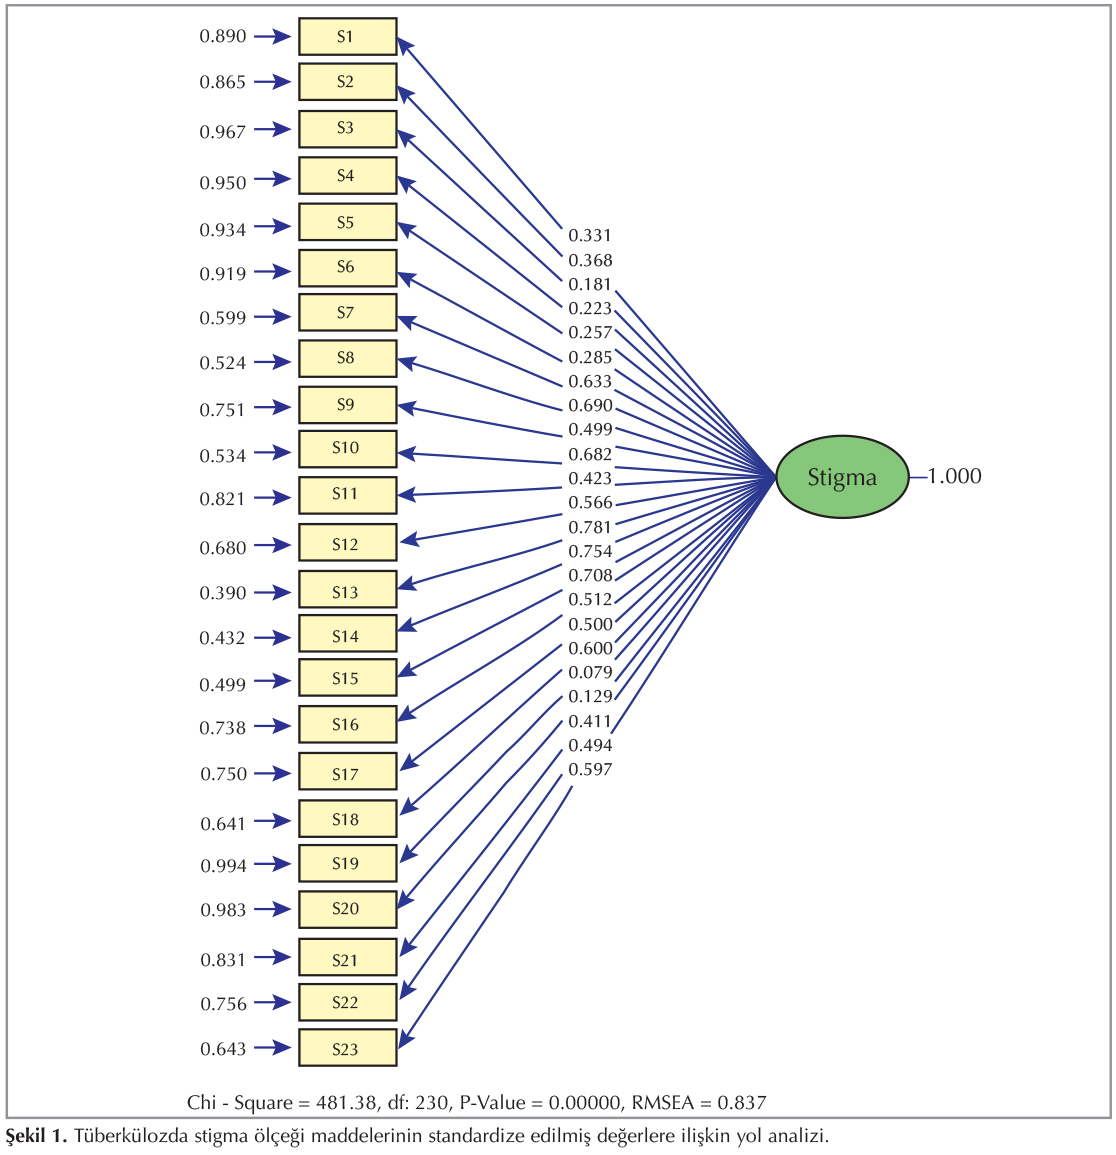Image resolution: width=1116 pixels, height=1155 pixels.
Task: Click the 0.524 error value for S8
Action: (222, 363)
